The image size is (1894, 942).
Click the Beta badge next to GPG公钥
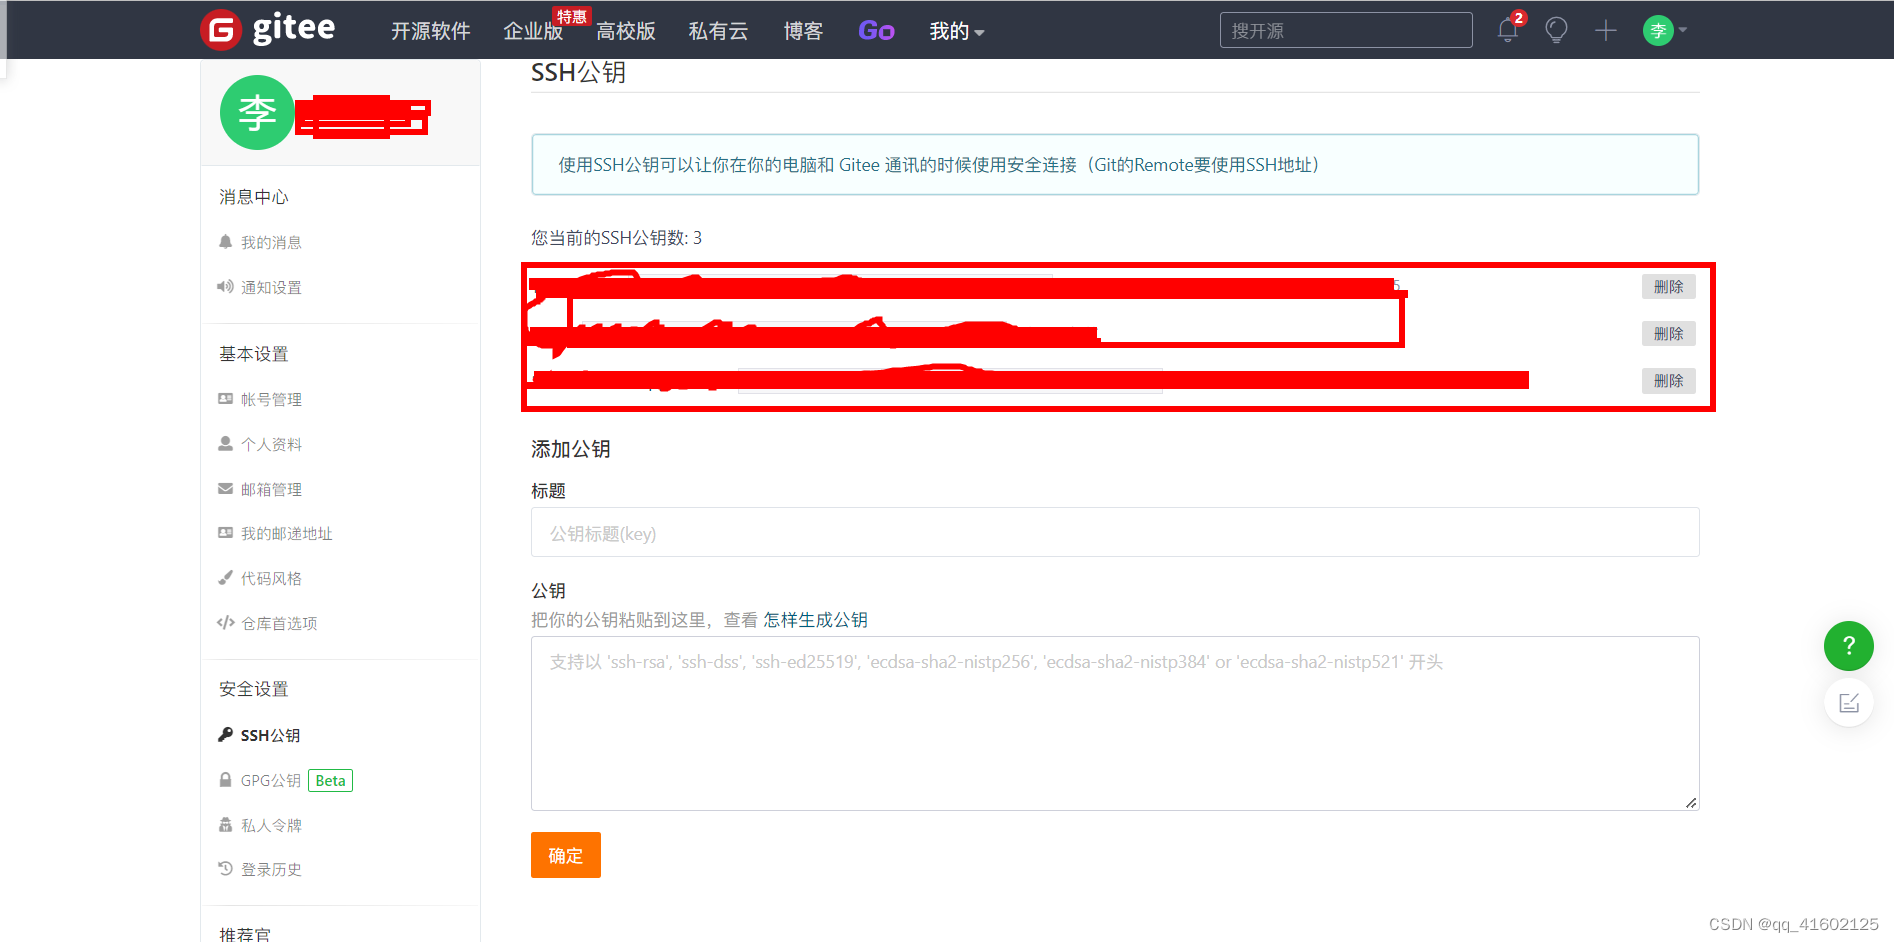(x=330, y=780)
